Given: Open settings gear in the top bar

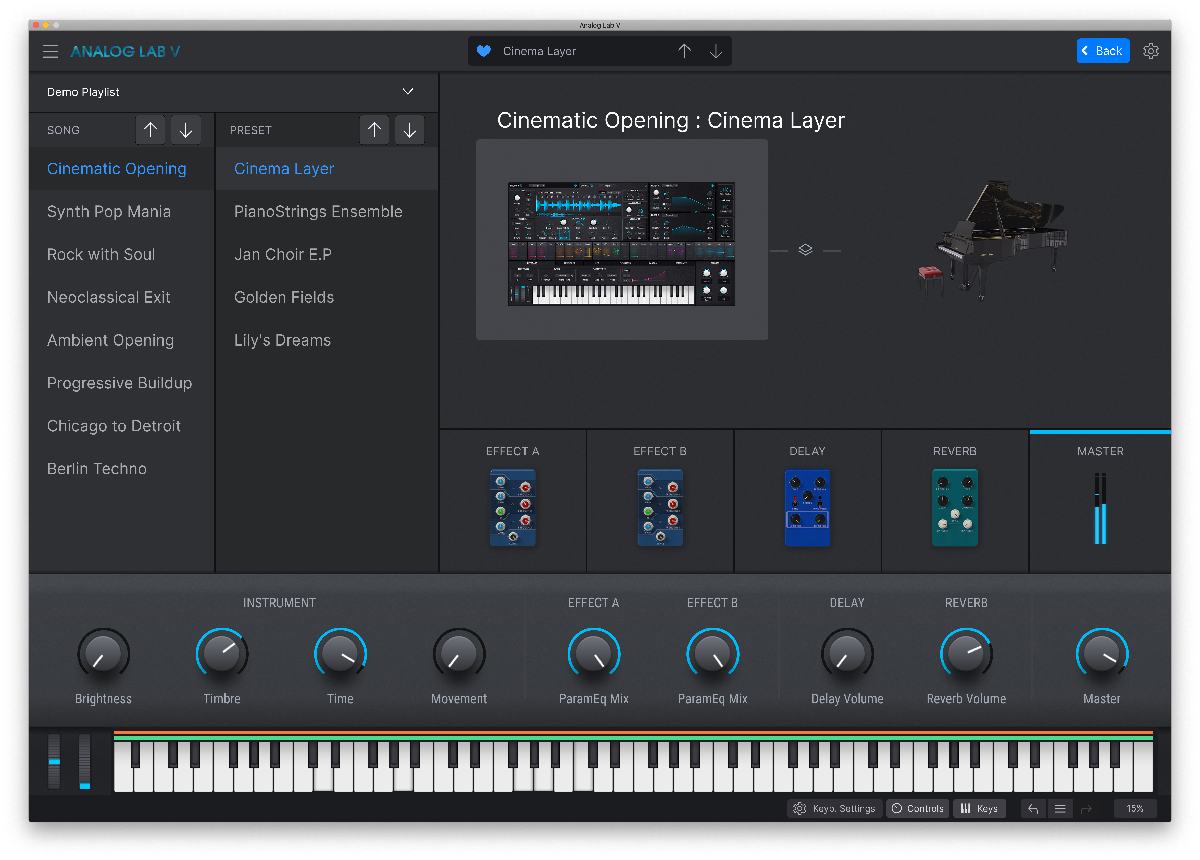Looking at the screenshot, I should [x=1151, y=51].
